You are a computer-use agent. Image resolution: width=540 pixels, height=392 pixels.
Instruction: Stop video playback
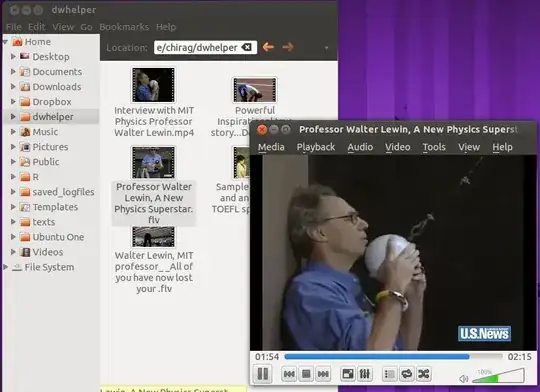pyautogui.click(x=306, y=374)
